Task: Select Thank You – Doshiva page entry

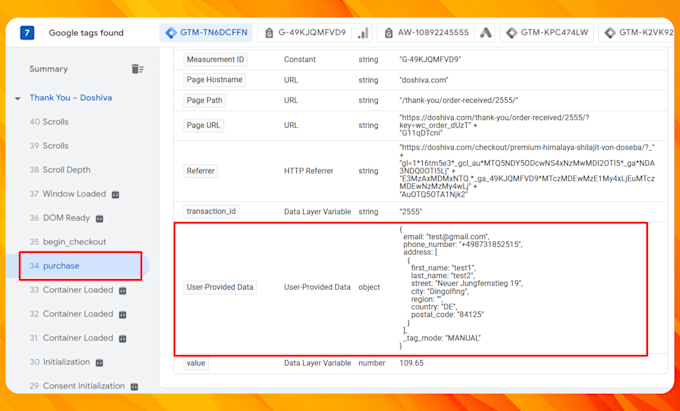Action: point(71,98)
